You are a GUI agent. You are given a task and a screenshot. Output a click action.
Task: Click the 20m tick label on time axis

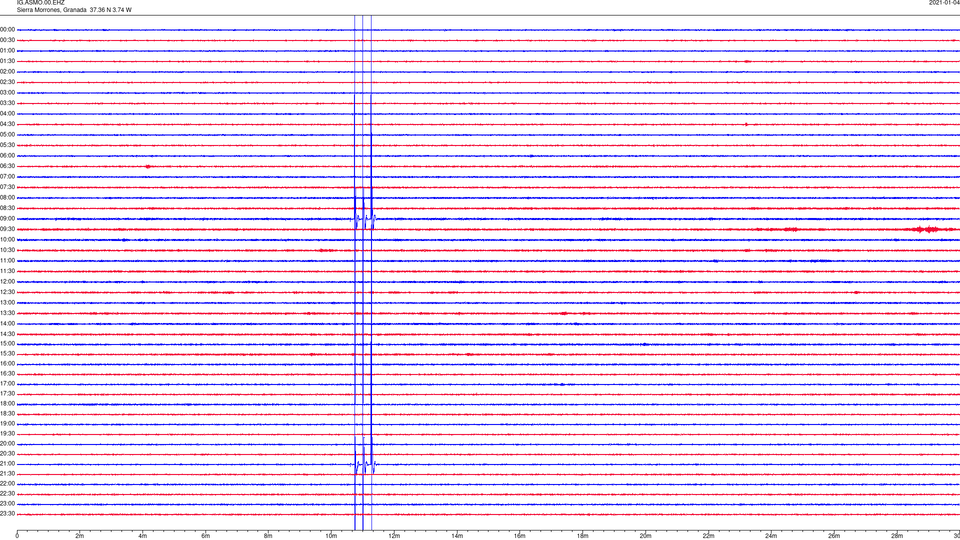click(646, 536)
